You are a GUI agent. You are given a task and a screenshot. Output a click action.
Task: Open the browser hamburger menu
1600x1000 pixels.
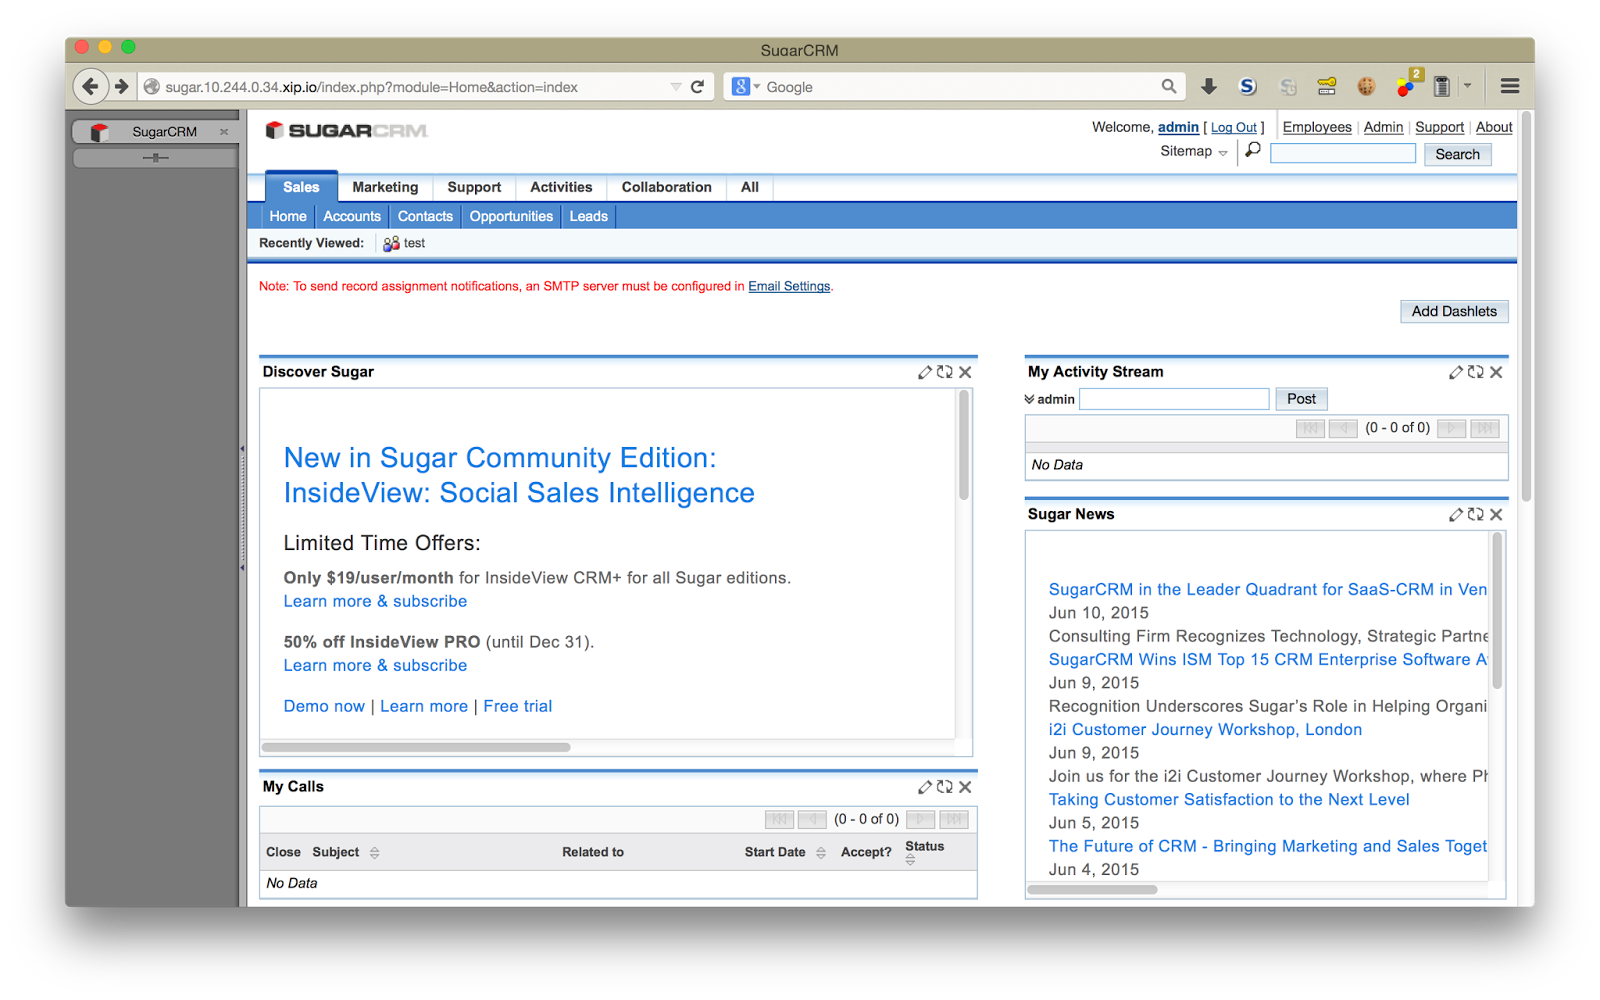[x=1510, y=87]
